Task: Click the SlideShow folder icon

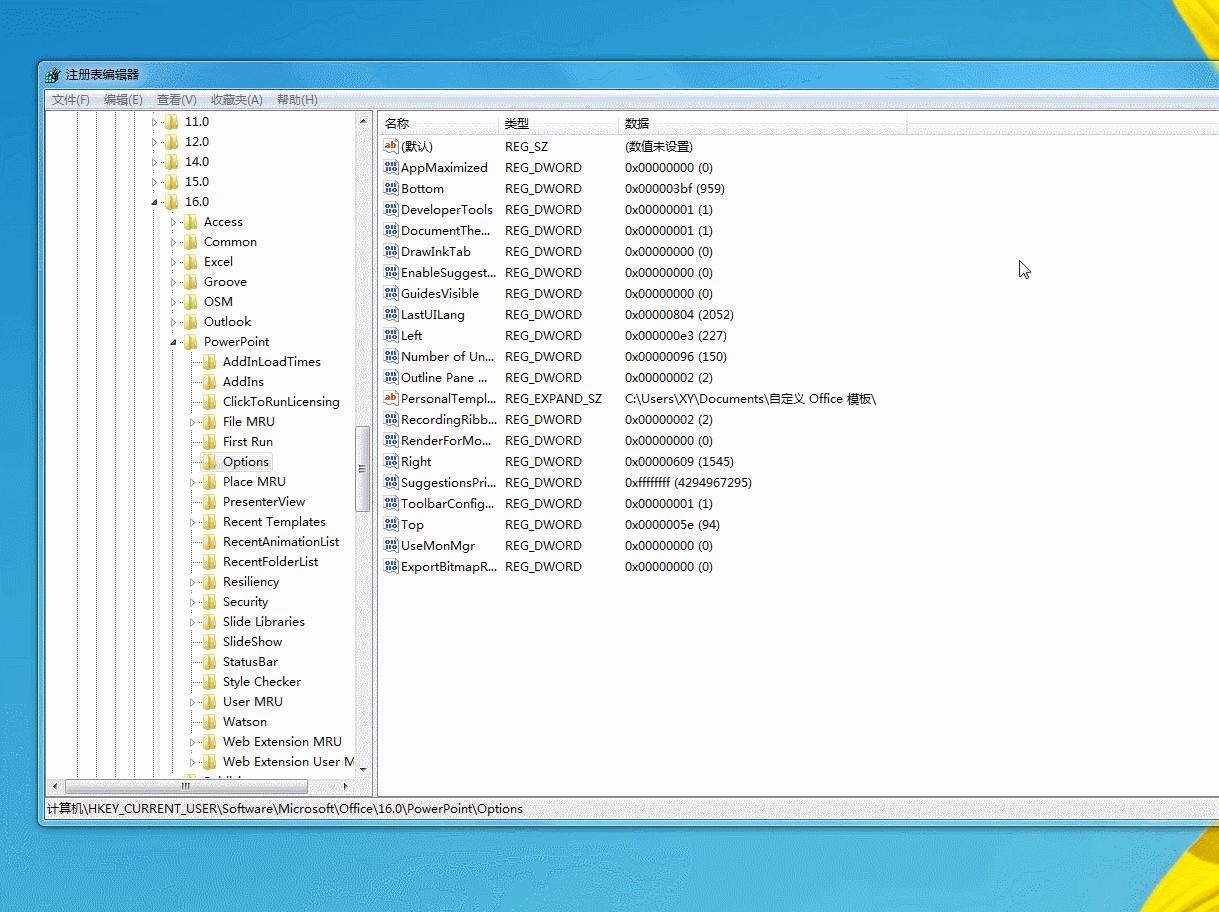Action: [210, 642]
